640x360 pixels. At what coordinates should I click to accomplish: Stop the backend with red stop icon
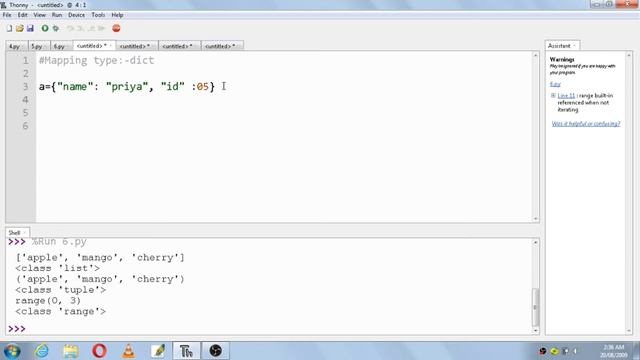[116, 28]
